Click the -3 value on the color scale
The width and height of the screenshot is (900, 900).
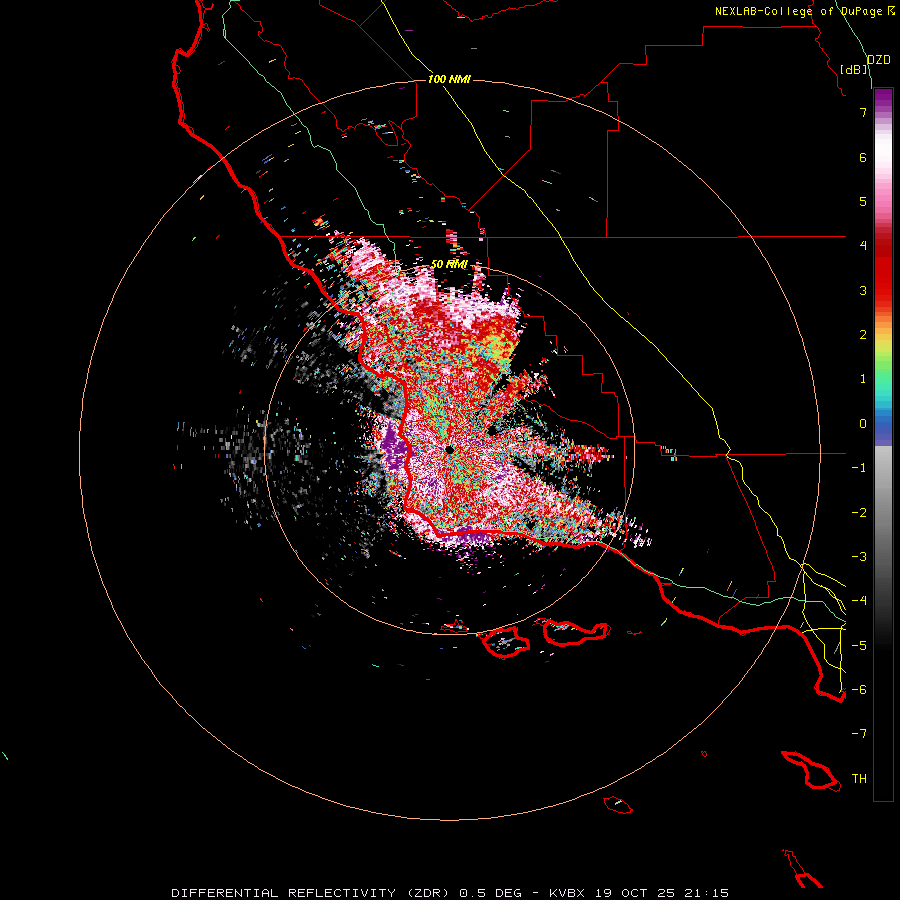pyautogui.click(x=859, y=557)
